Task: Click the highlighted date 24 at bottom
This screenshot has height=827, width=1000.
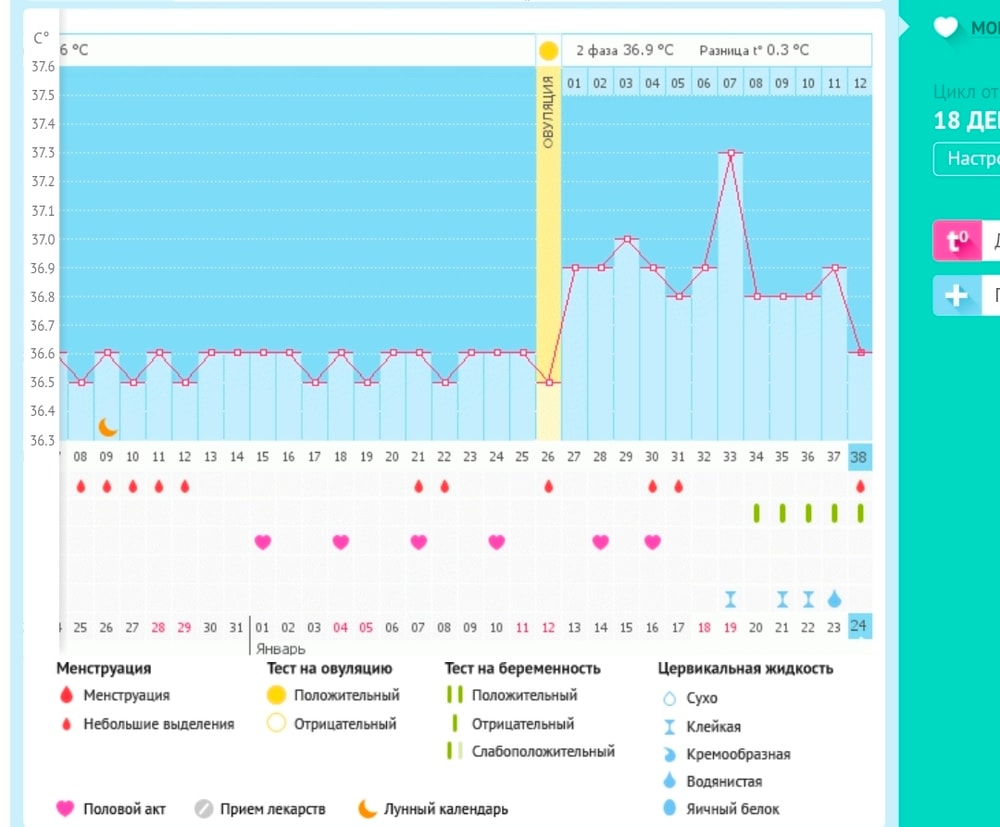Action: click(859, 626)
